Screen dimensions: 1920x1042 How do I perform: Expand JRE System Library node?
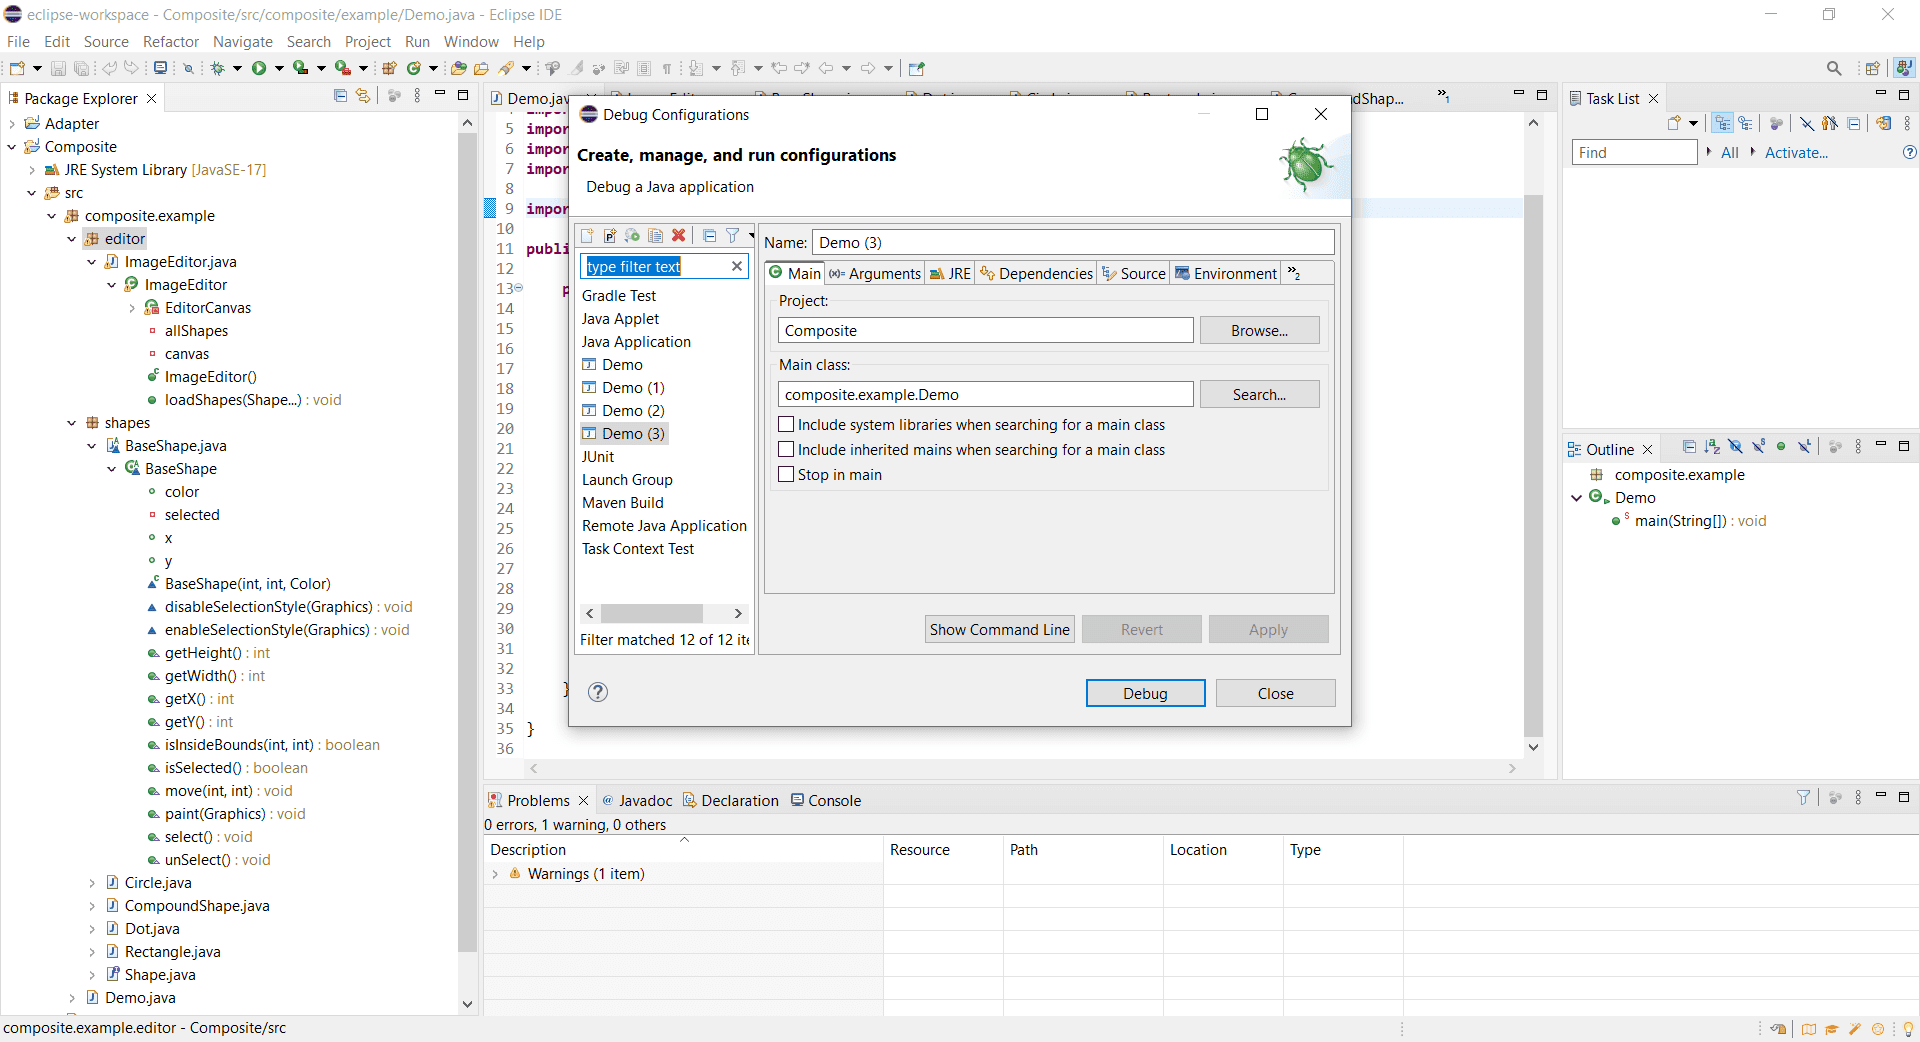pyautogui.click(x=32, y=170)
